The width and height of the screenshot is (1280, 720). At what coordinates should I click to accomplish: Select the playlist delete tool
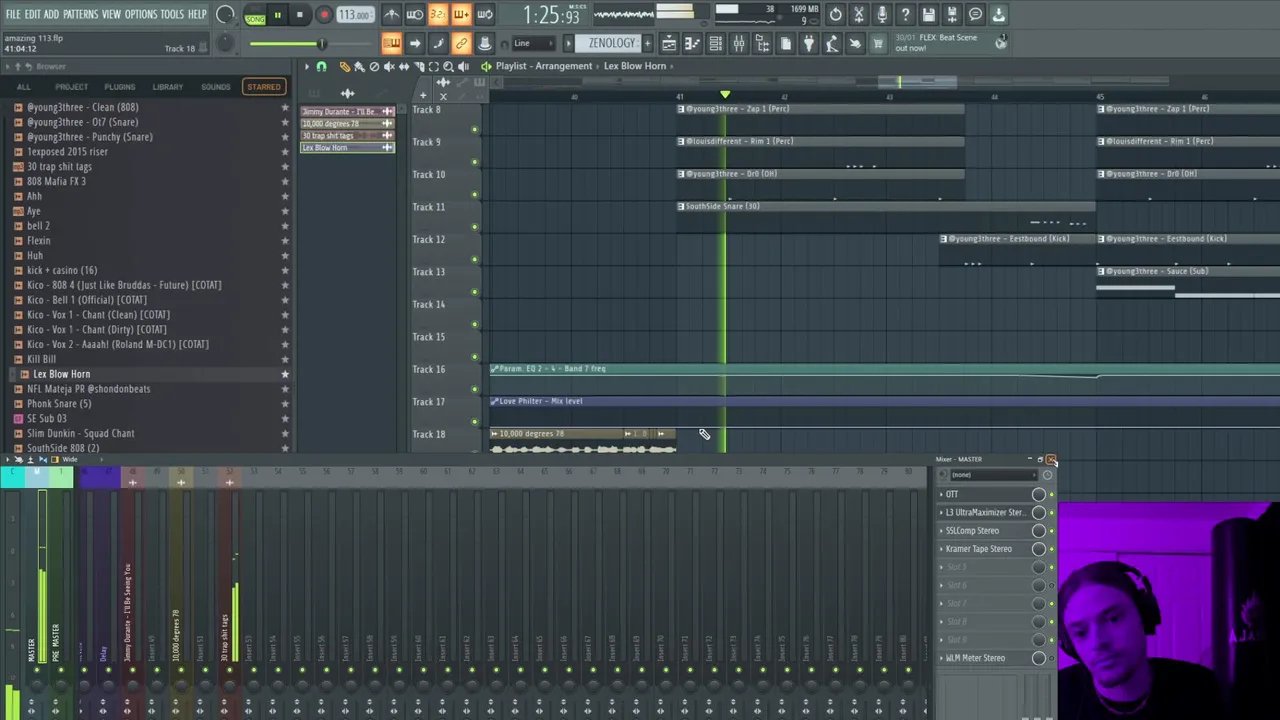[x=374, y=66]
